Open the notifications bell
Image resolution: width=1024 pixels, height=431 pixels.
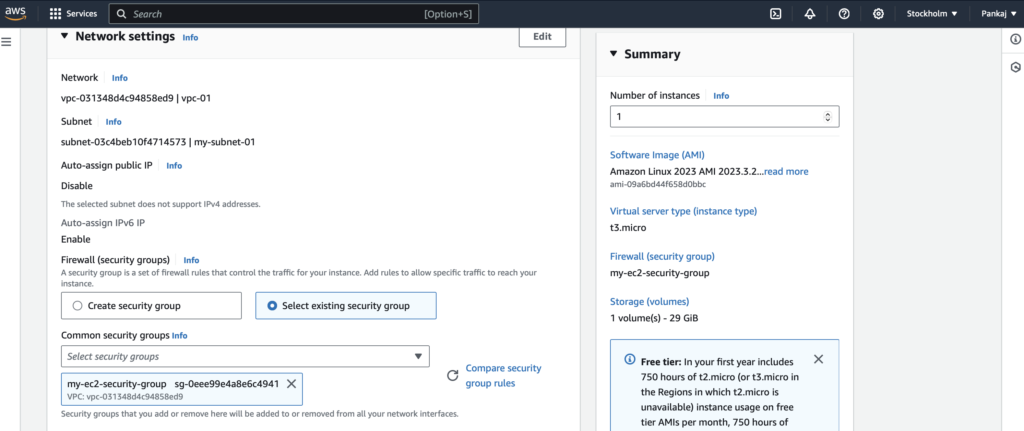810,14
